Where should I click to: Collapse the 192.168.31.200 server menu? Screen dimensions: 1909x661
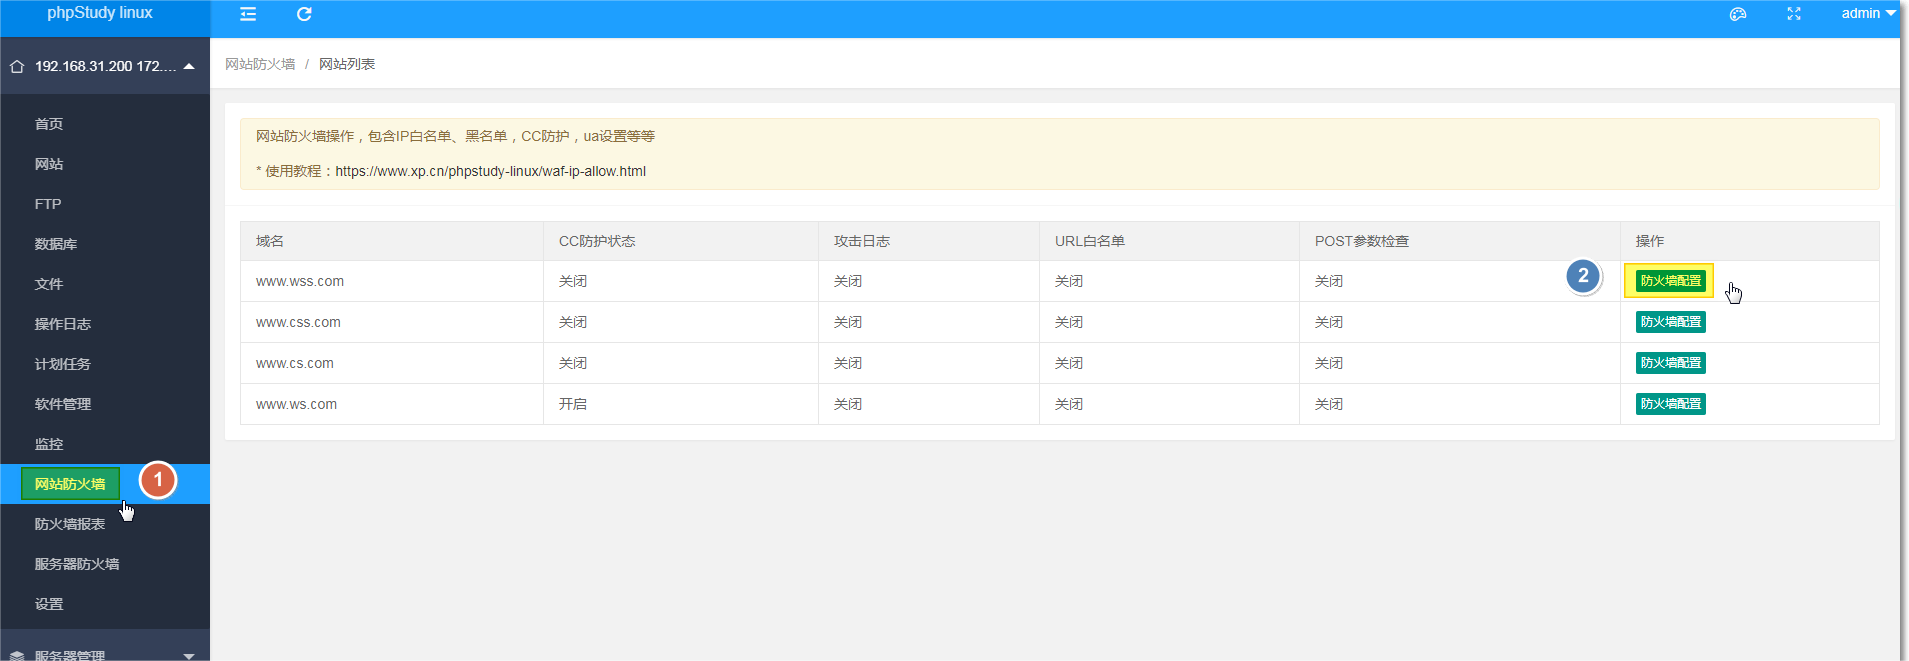tap(189, 66)
